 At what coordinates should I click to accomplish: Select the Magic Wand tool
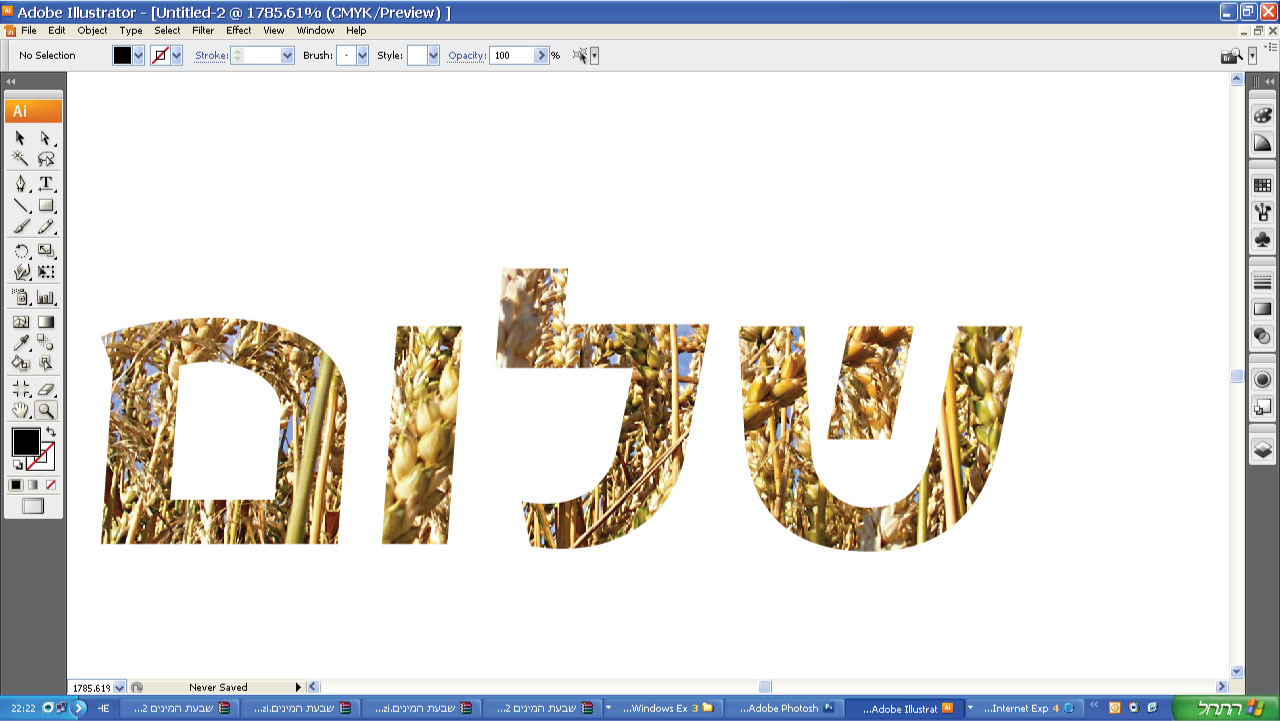[x=21, y=160]
